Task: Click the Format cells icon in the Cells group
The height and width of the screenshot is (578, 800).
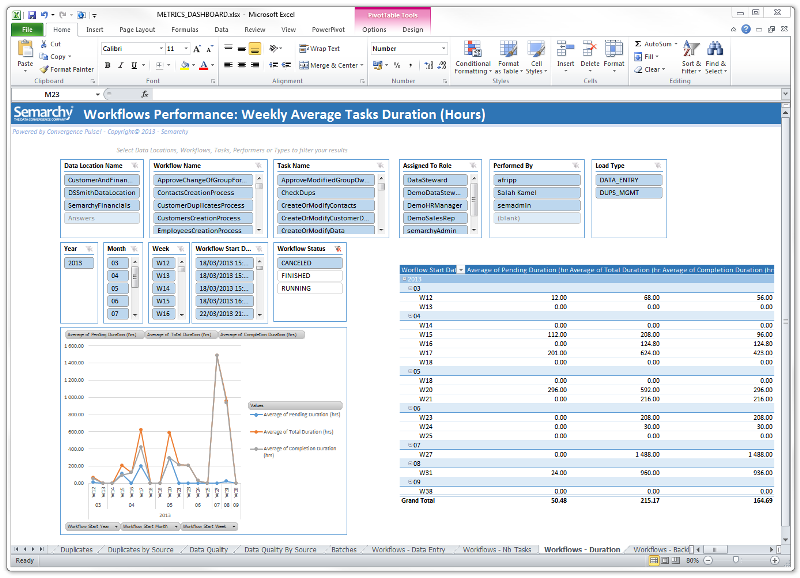Action: tap(614, 49)
